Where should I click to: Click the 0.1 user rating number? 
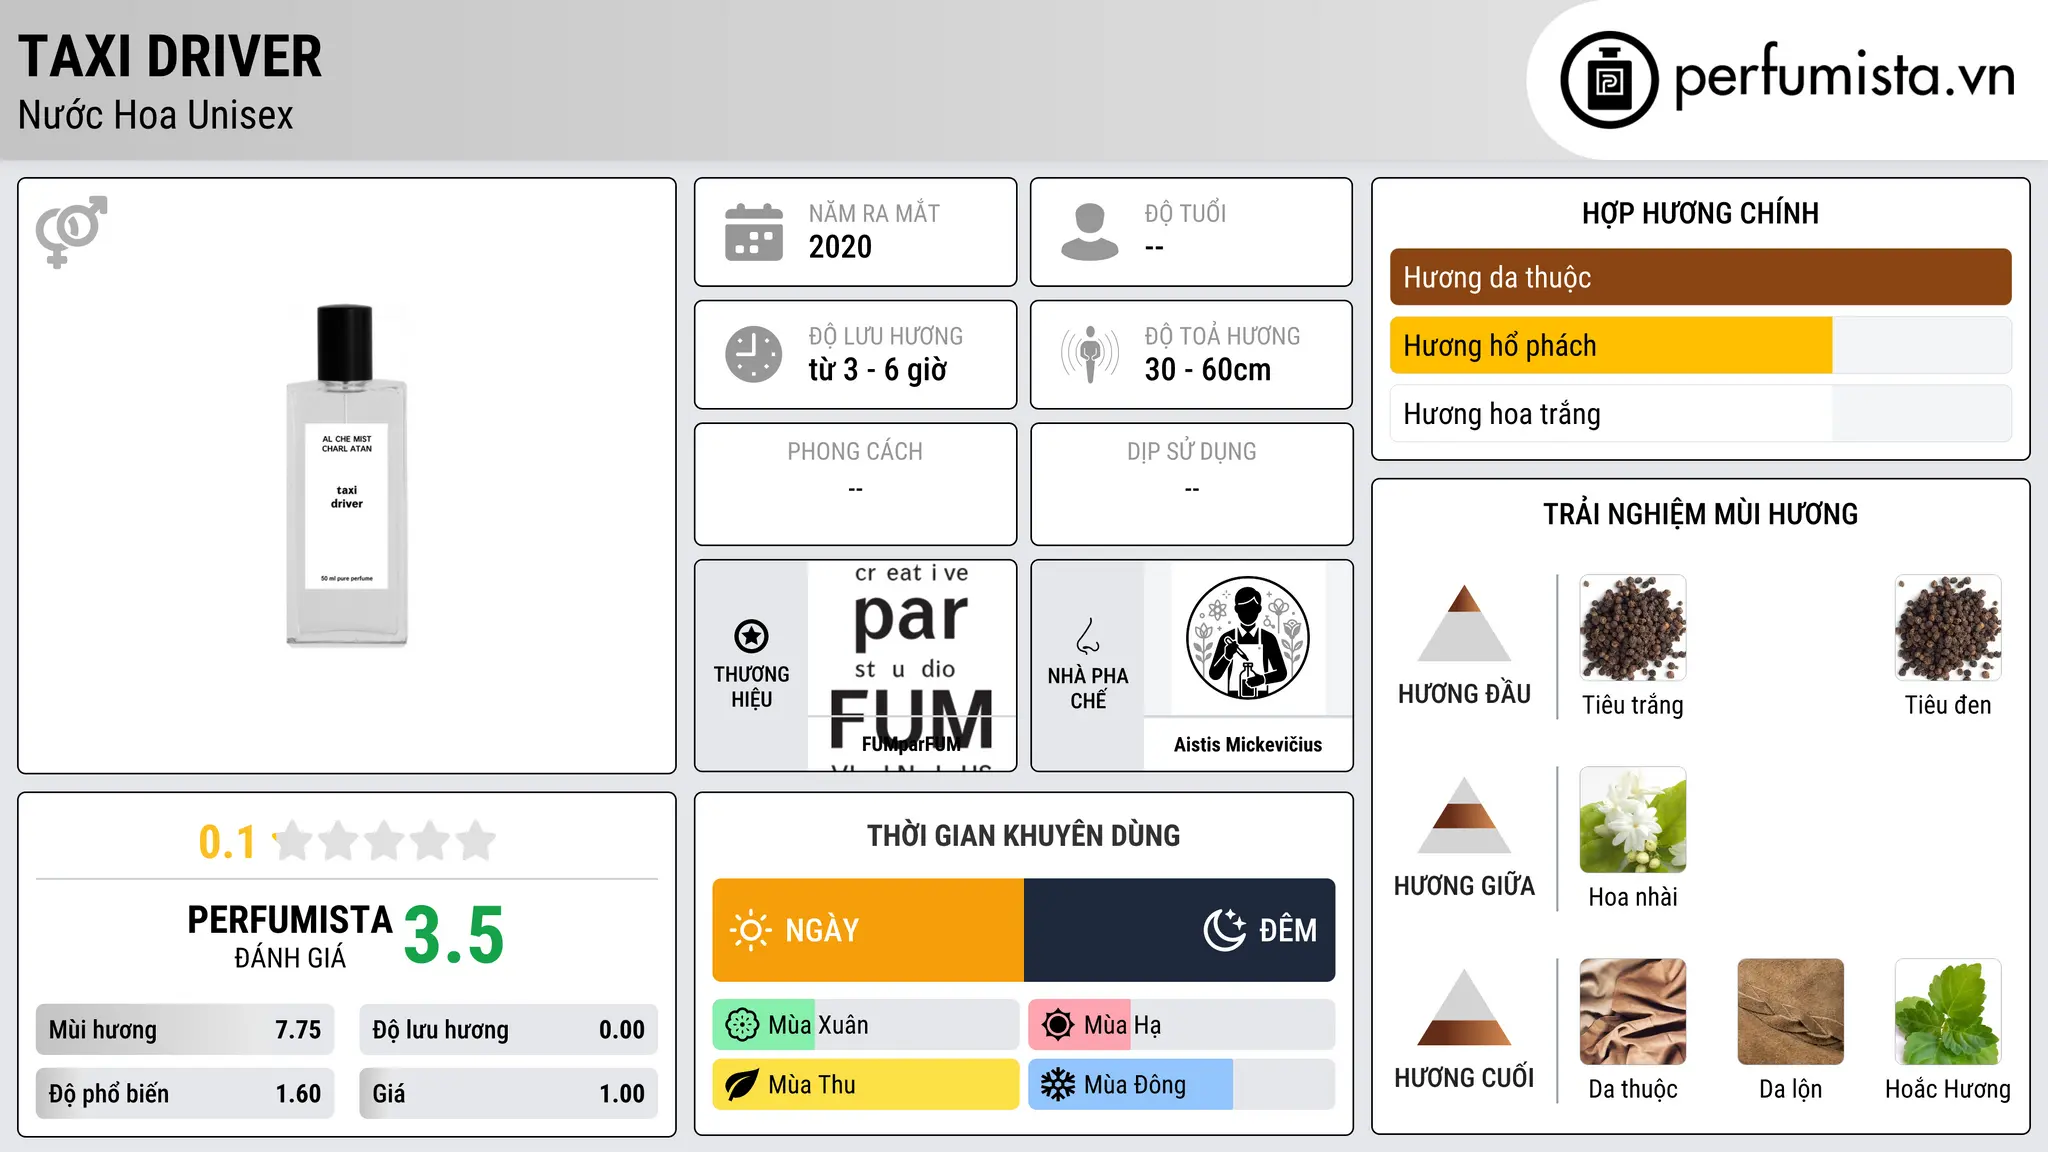pyautogui.click(x=227, y=842)
